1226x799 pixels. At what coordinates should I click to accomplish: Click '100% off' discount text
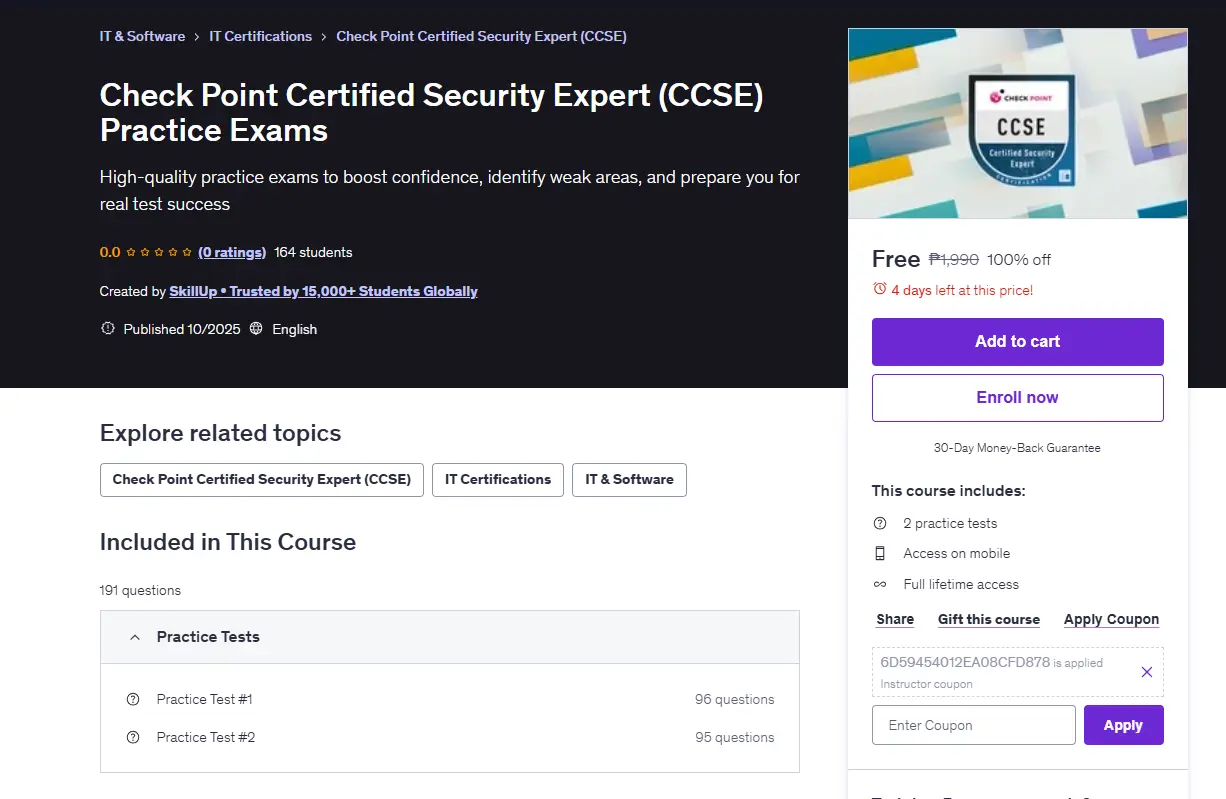pyautogui.click(x=1019, y=259)
